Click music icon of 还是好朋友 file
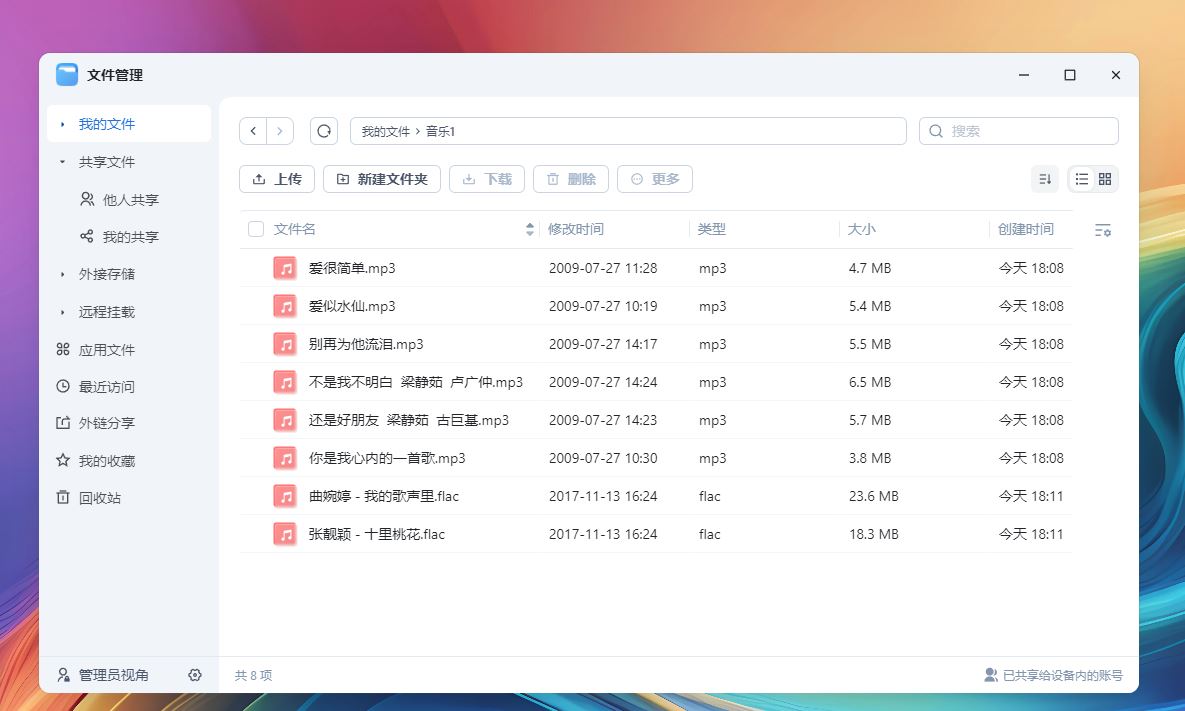The image size is (1185, 711). [x=285, y=420]
